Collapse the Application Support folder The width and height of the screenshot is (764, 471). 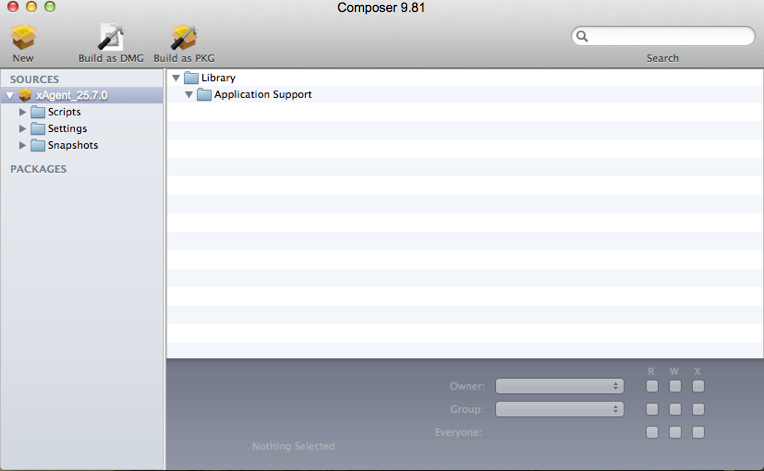[x=189, y=94]
